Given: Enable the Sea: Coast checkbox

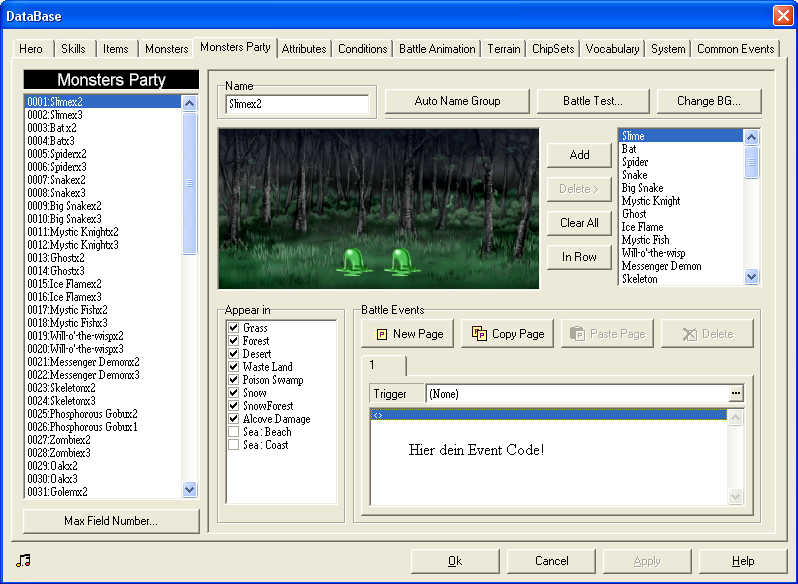Looking at the screenshot, I should click(234, 445).
